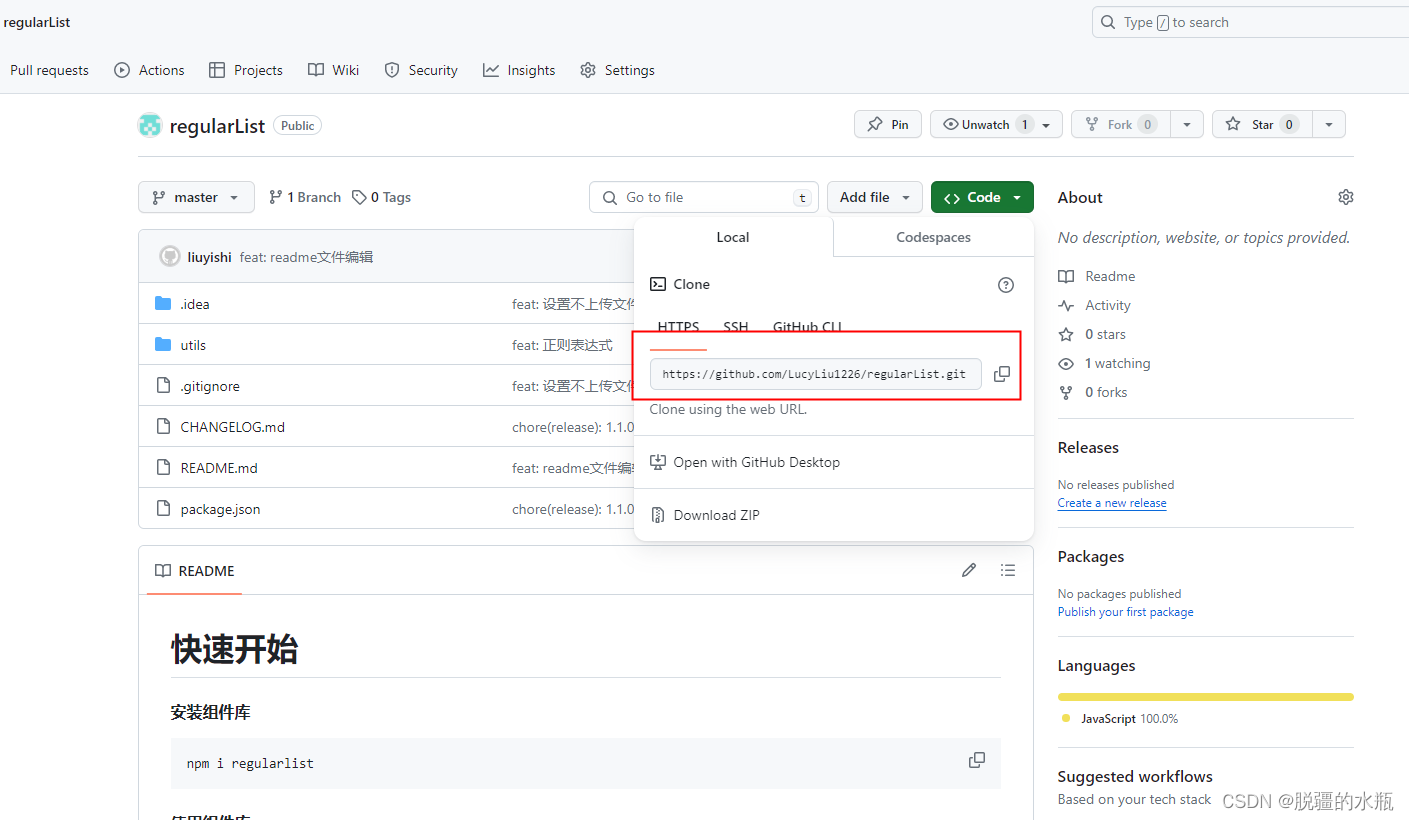Open the Pull requests tab
1409x820 pixels.
pos(49,70)
